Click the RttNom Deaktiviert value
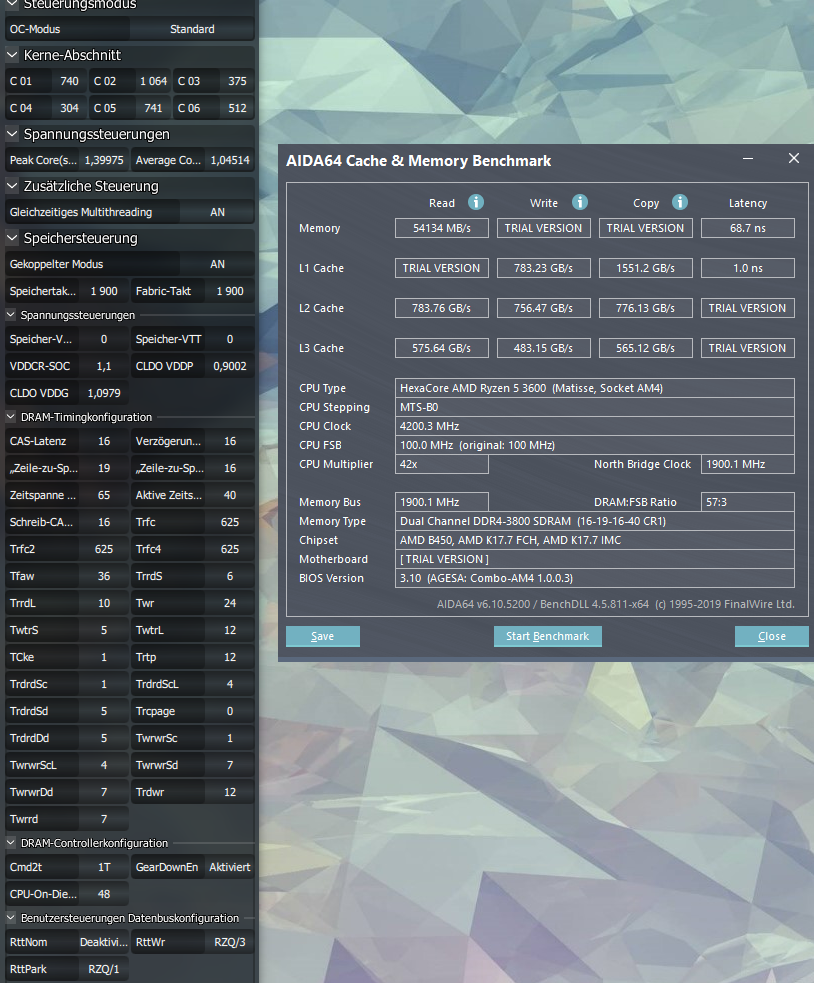Screen dimensions: 814x983 (x=104, y=942)
